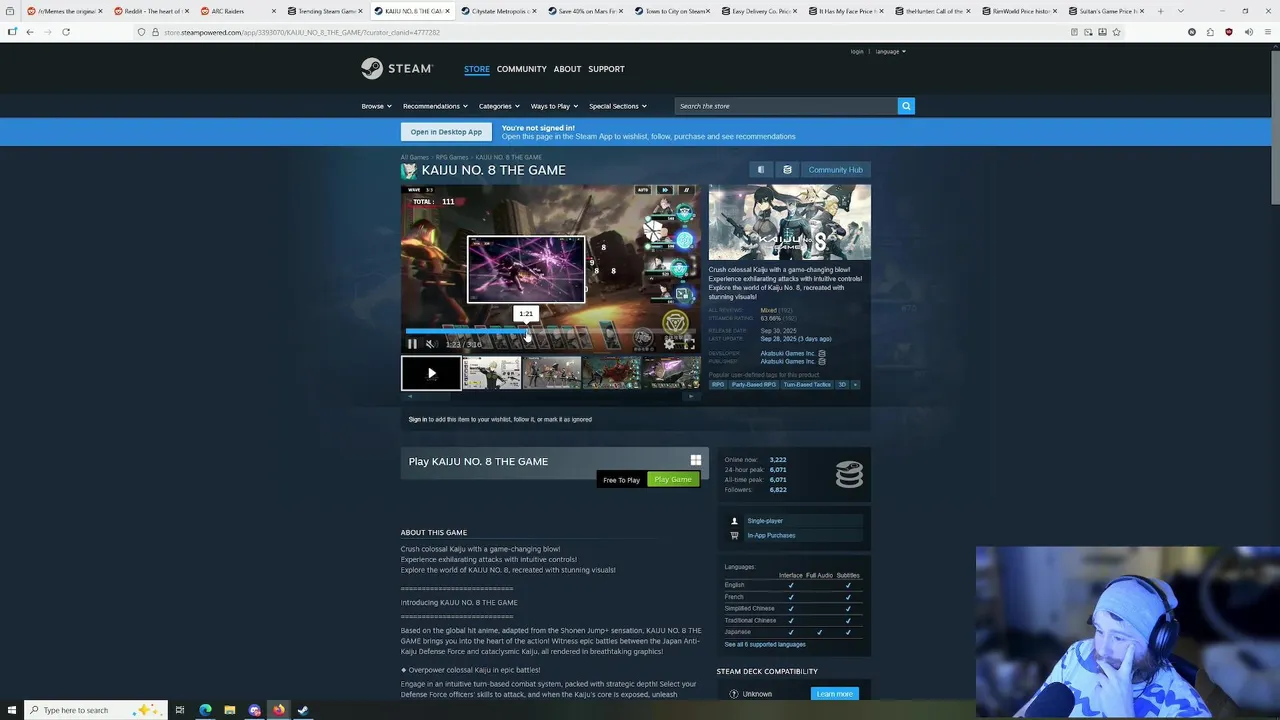The width and height of the screenshot is (1280, 720).
Task: Click Learn more for Steam Deck
Action: pyautogui.click(x=835, y=694)
